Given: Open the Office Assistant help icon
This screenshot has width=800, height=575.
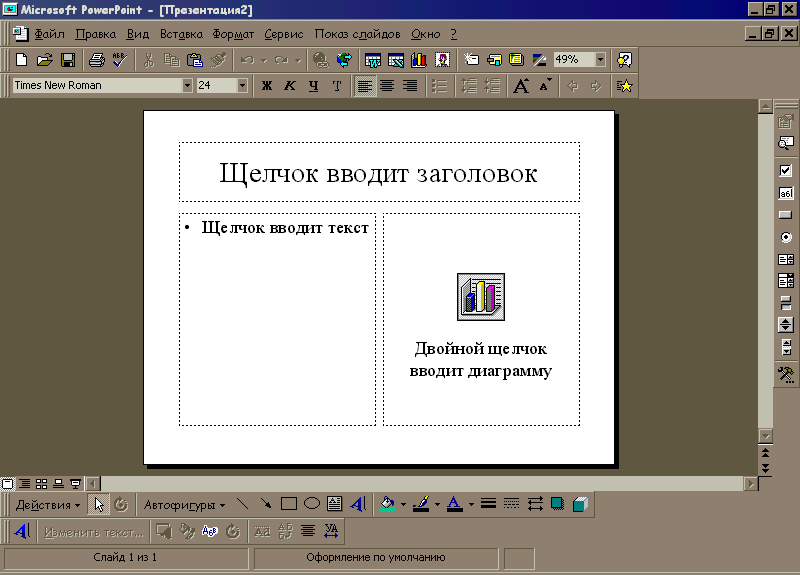Looking at the screenshot, I should point(624,60).
